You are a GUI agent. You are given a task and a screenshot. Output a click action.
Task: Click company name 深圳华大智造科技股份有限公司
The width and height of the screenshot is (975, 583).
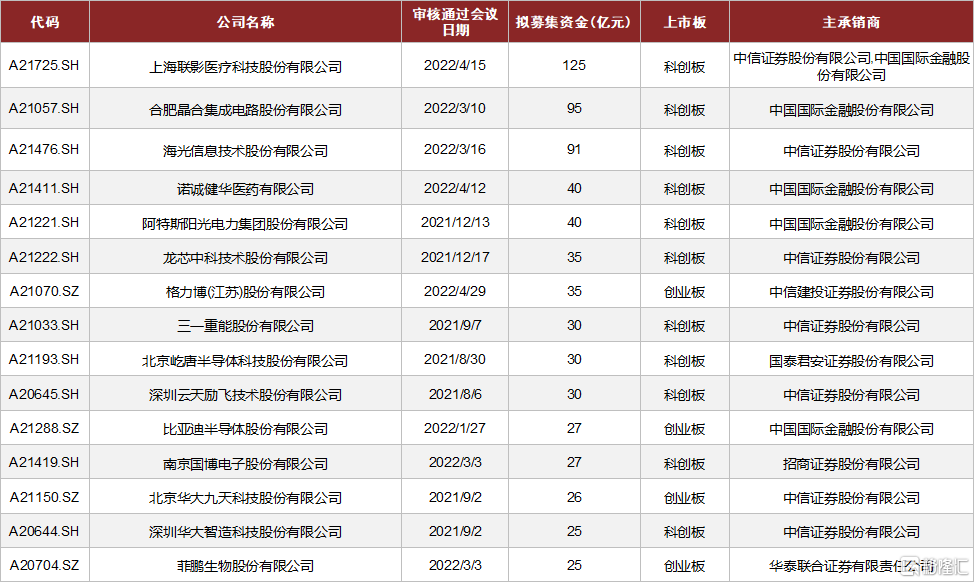(x=246, y=533)
